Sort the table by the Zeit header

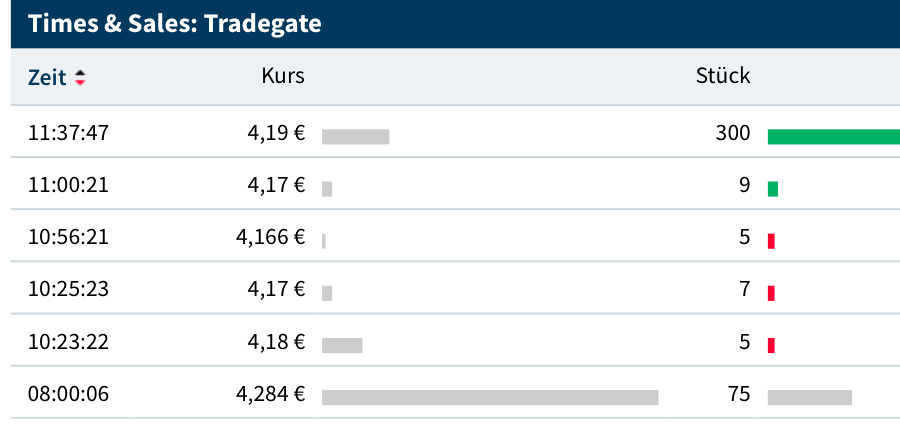pyautogui.click(x=45, y=77)
